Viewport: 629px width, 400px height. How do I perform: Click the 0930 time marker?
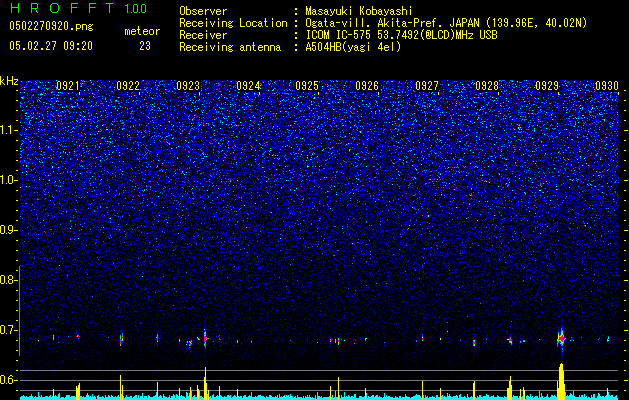point(607,86)
